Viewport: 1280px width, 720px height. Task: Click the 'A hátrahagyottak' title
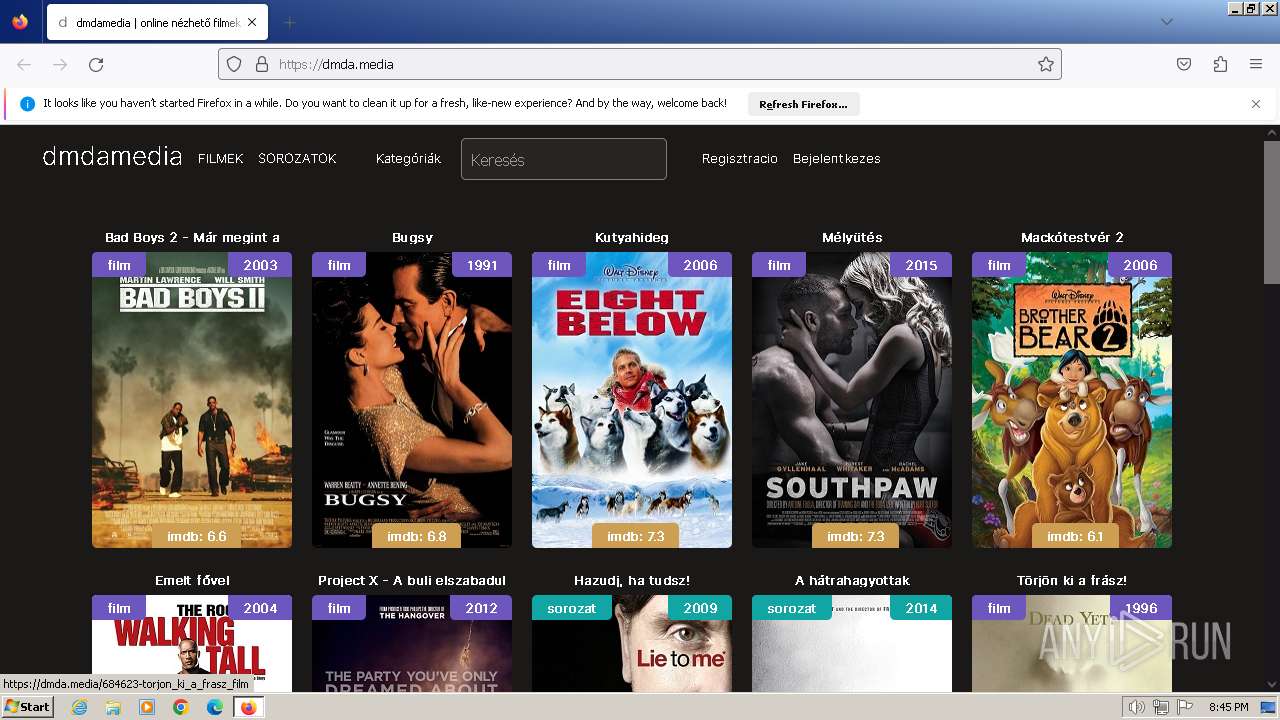852,581
